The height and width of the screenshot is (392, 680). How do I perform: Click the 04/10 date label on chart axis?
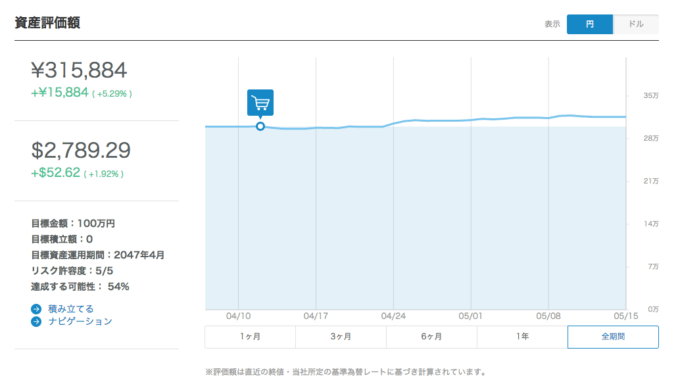pos(238,316)
